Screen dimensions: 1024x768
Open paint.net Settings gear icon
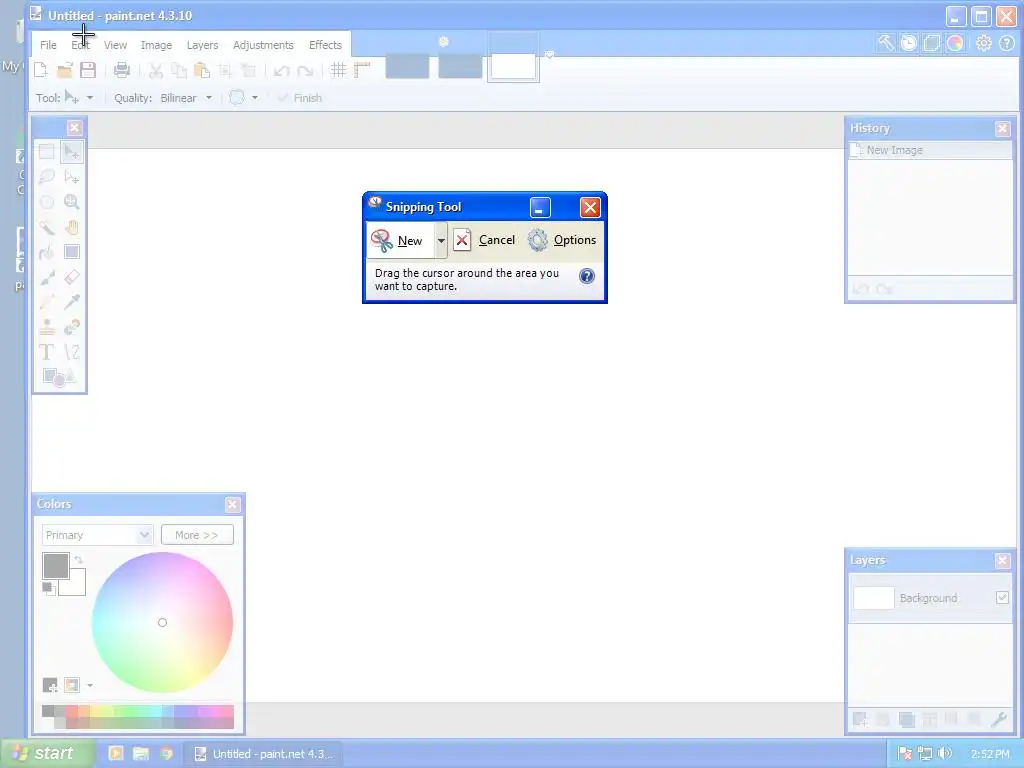(984, 43)
